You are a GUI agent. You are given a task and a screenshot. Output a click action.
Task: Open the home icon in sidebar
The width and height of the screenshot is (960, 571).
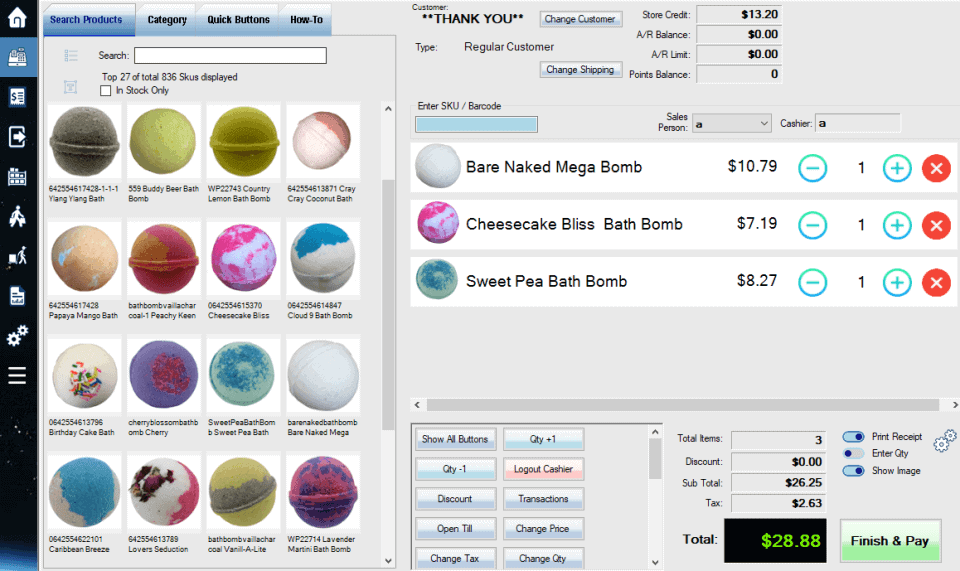[x=17, y=17]
